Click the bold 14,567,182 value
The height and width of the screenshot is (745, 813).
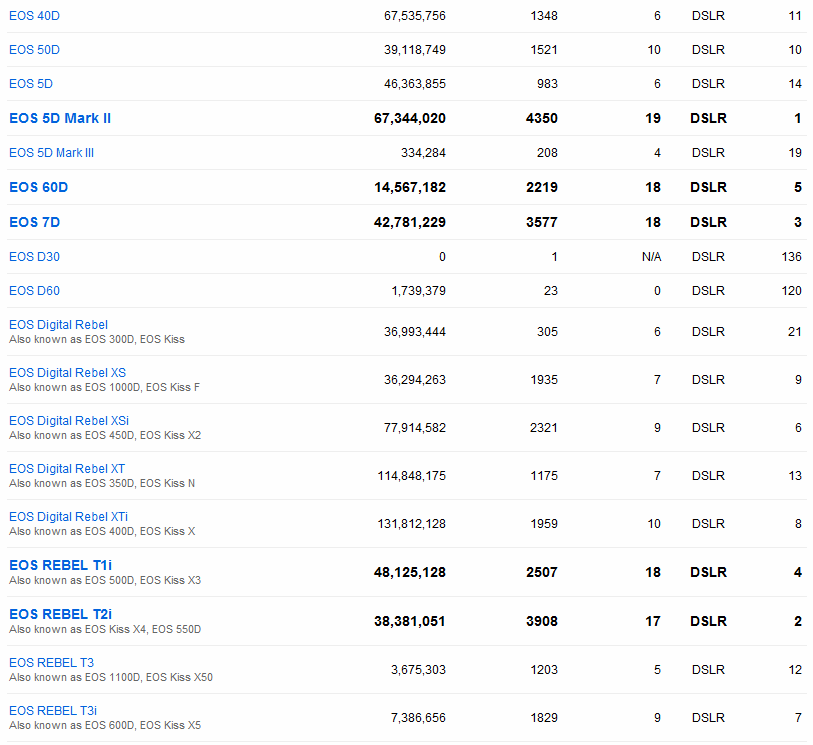coord(410,187)
